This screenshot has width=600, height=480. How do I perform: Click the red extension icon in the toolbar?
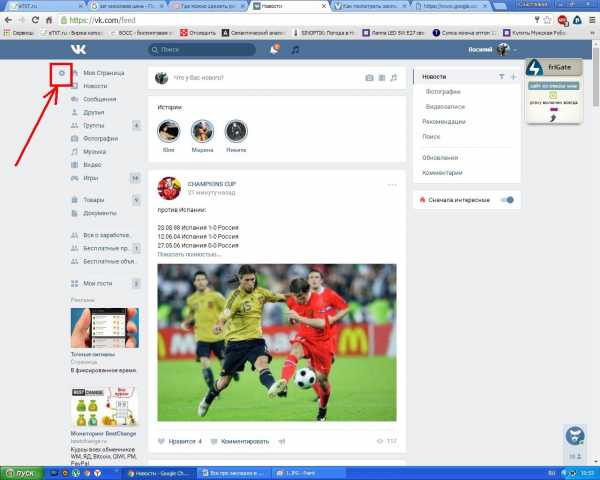(x=562, y=20)
